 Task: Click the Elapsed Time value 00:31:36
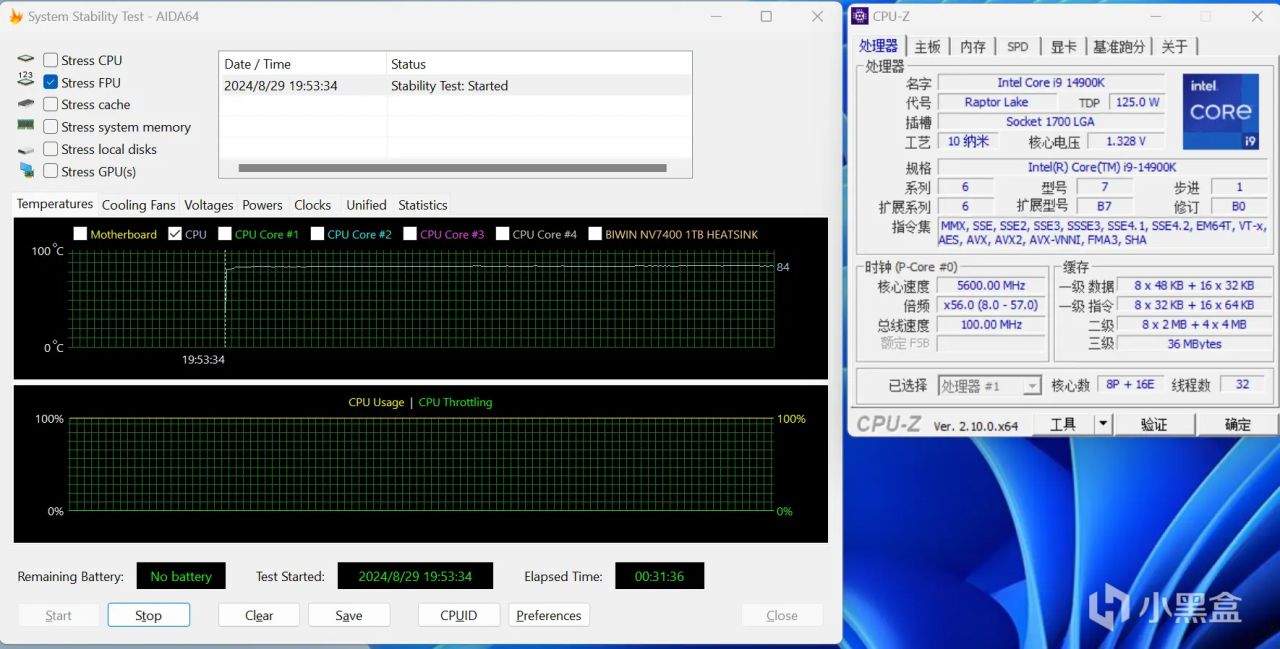click(x=659, y=576)
